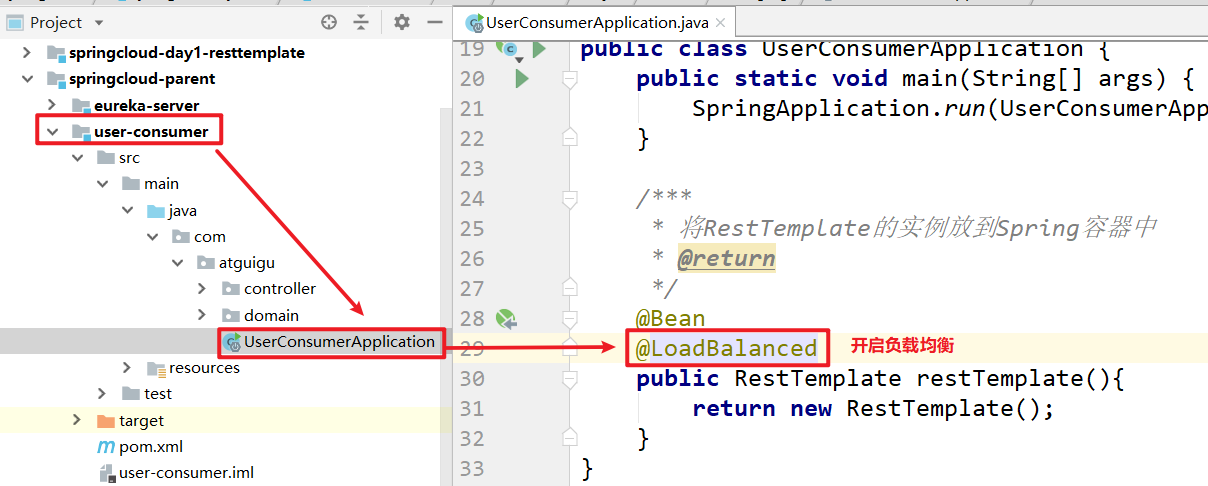
Task: Expand the eureka-server module
Action: tap(51, 105)
